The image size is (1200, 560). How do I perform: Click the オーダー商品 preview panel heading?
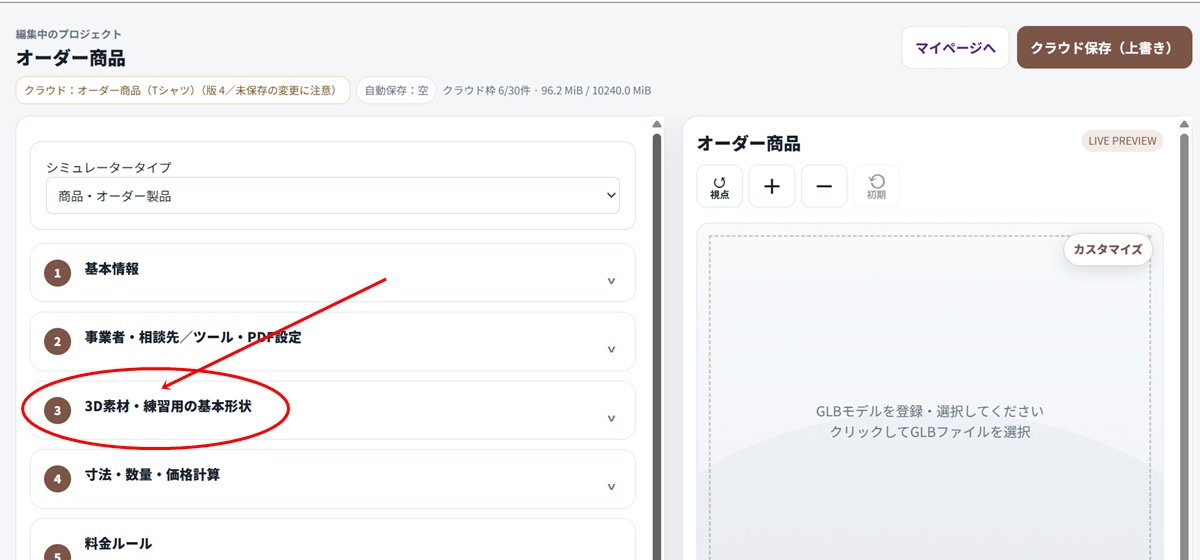749,143
